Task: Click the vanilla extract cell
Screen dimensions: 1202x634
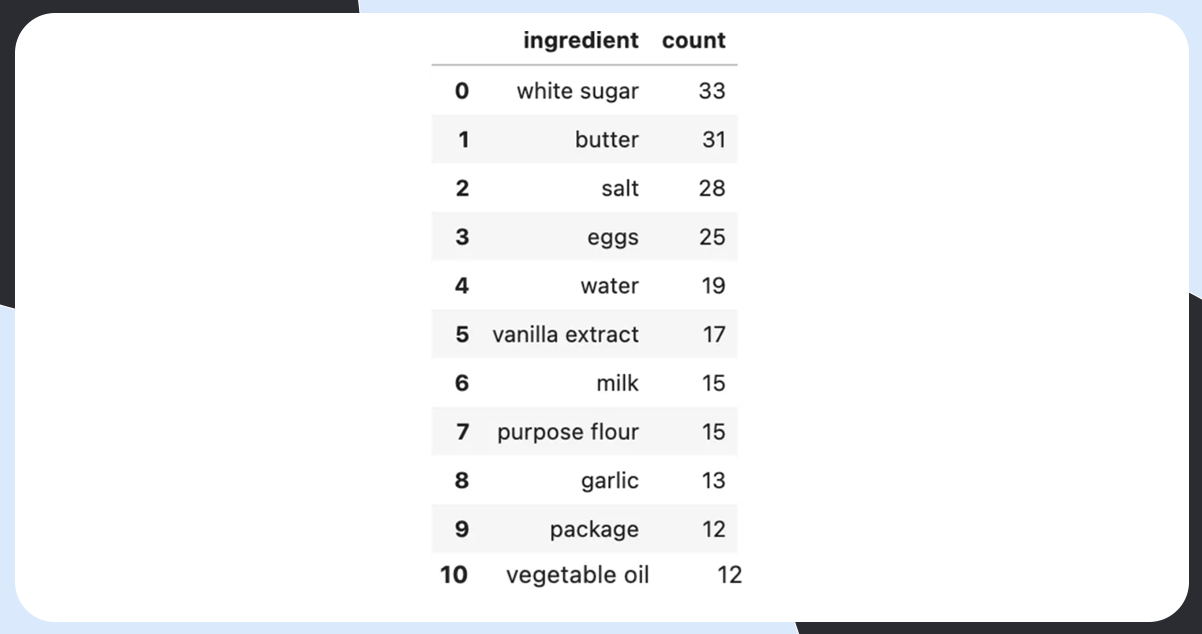Action: pyautogui.click(x=565, y=334)
